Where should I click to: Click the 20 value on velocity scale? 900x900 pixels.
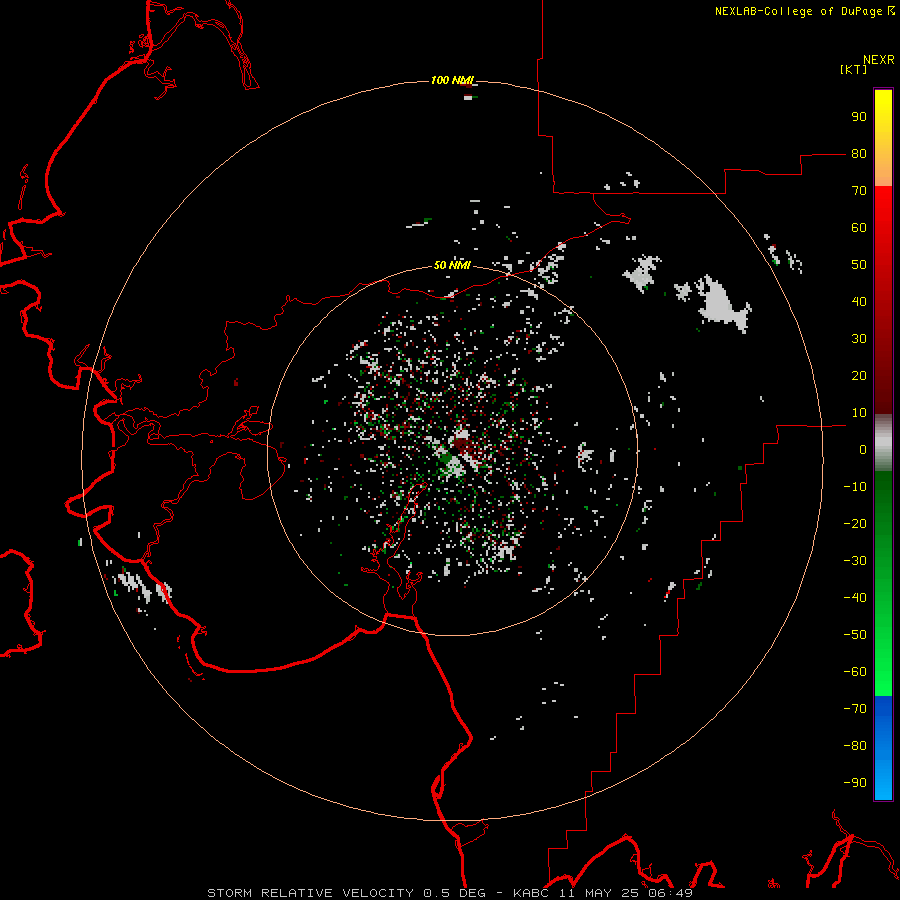pos(859,376)
